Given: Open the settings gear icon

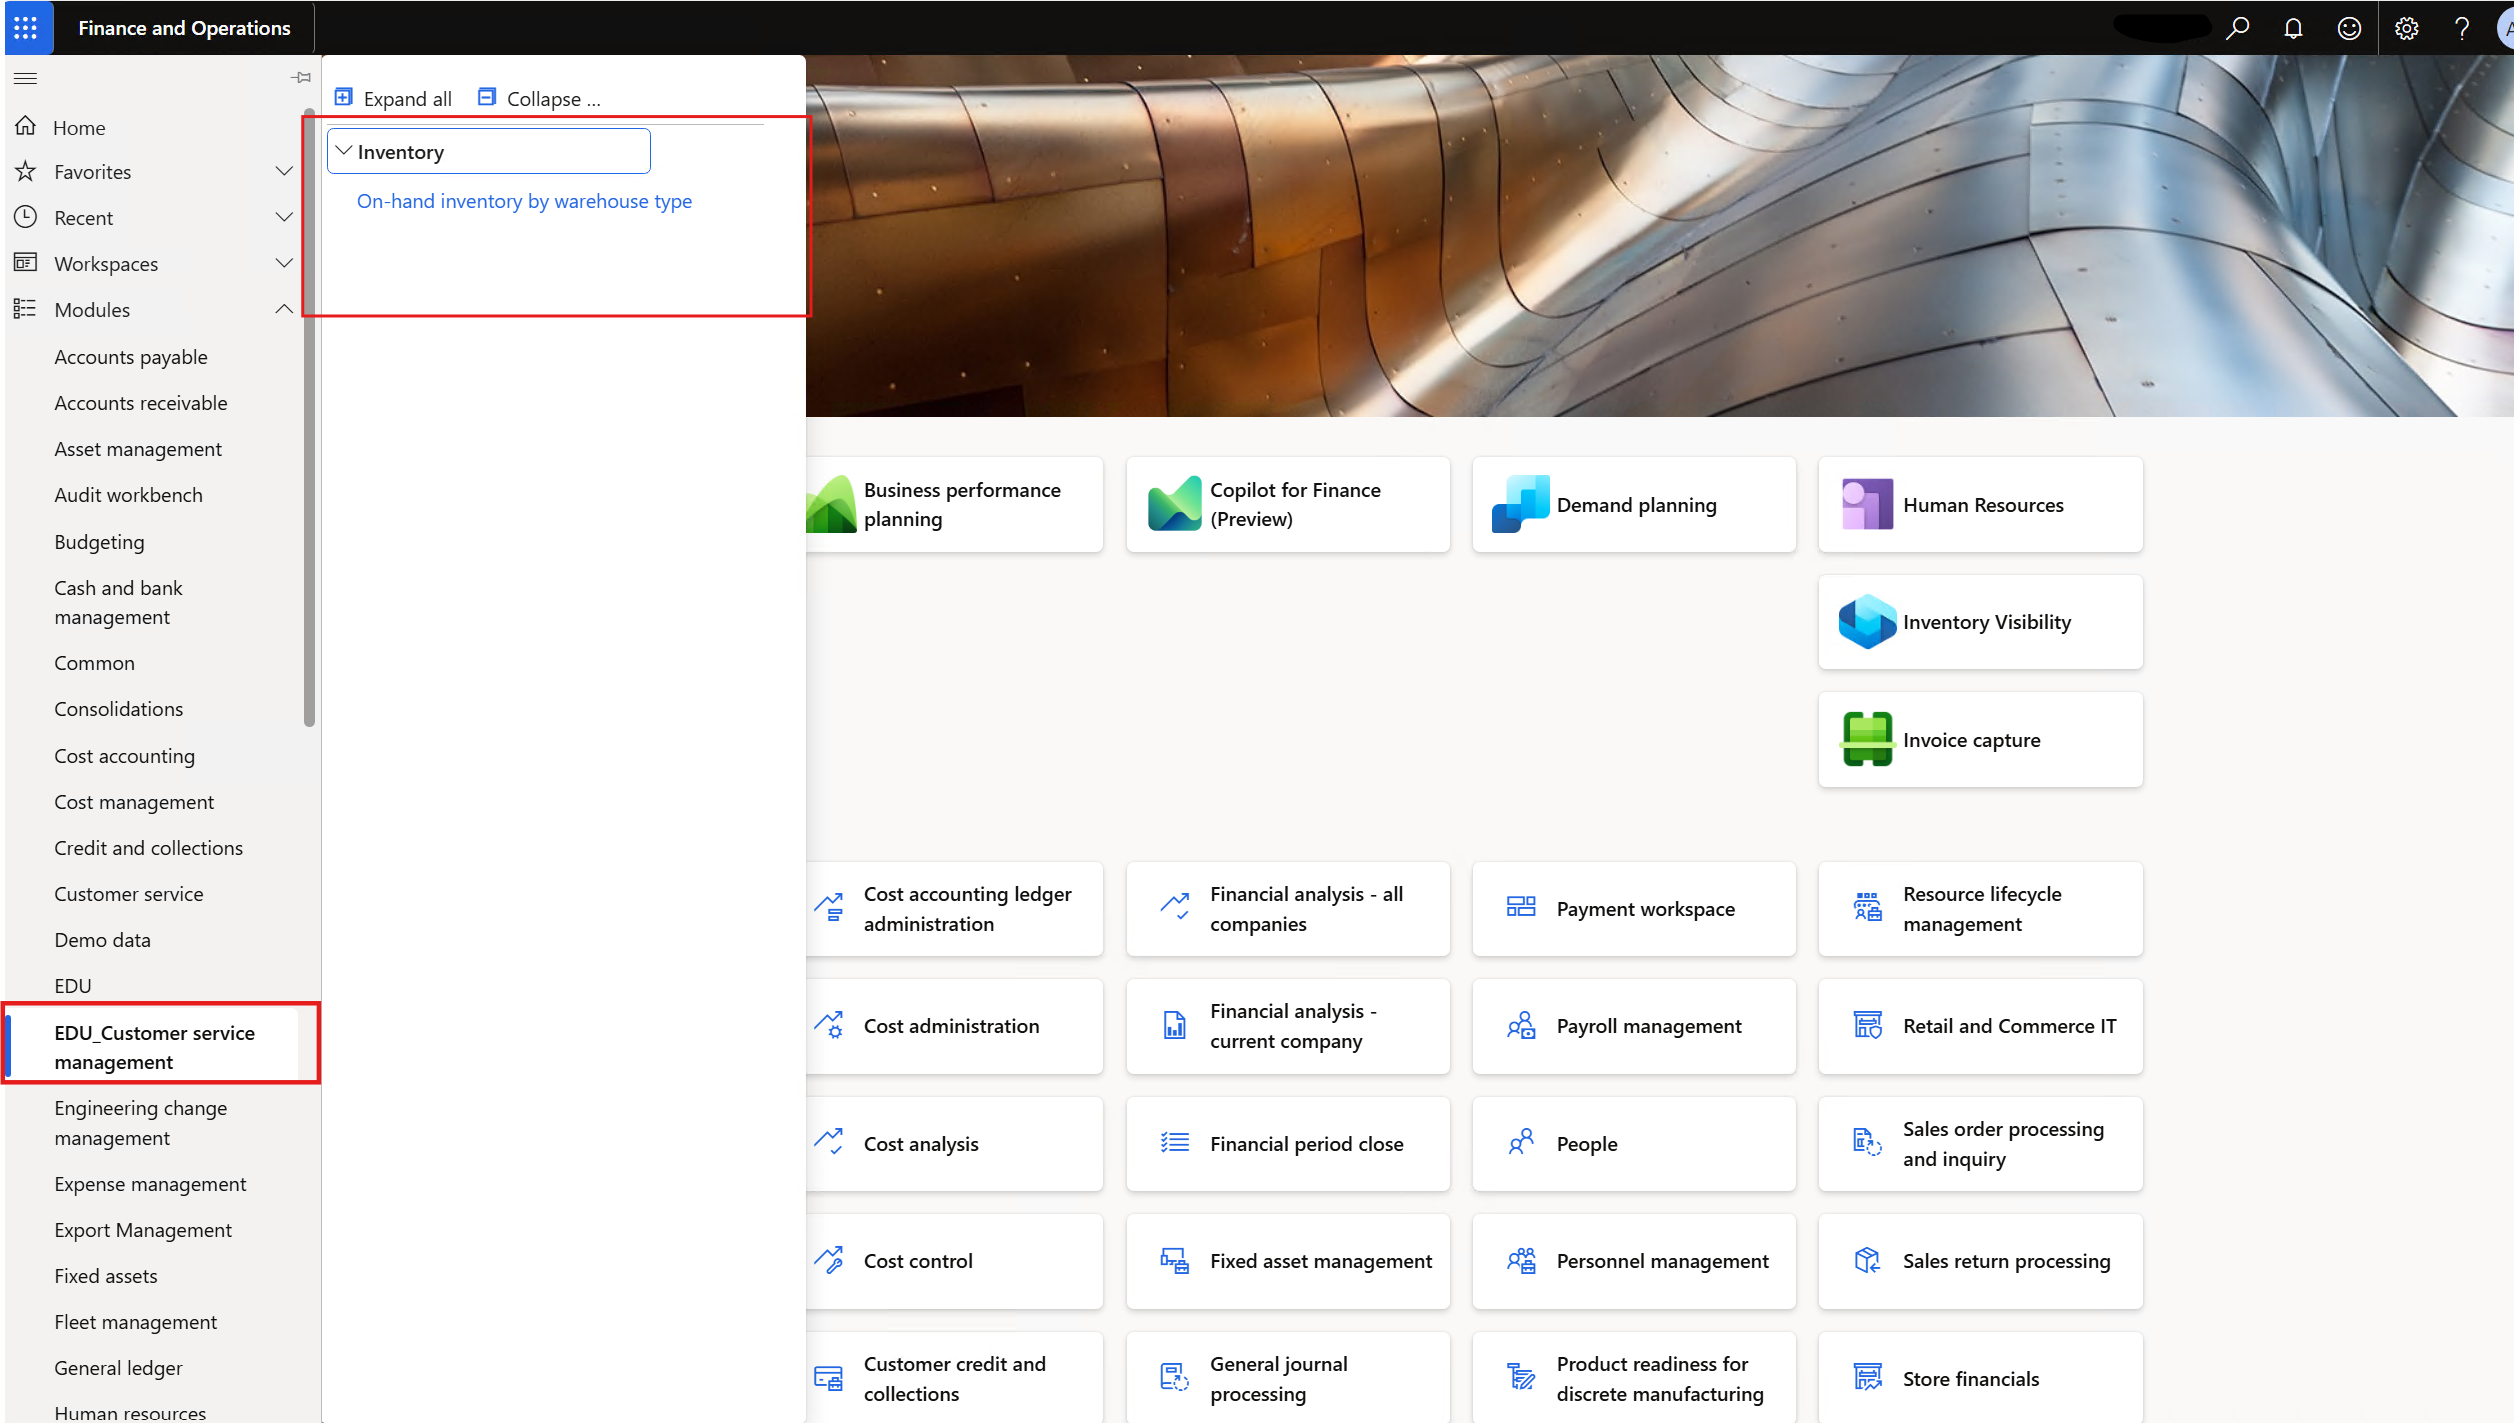Looking at the screenshot, I should coord(2406,28).
